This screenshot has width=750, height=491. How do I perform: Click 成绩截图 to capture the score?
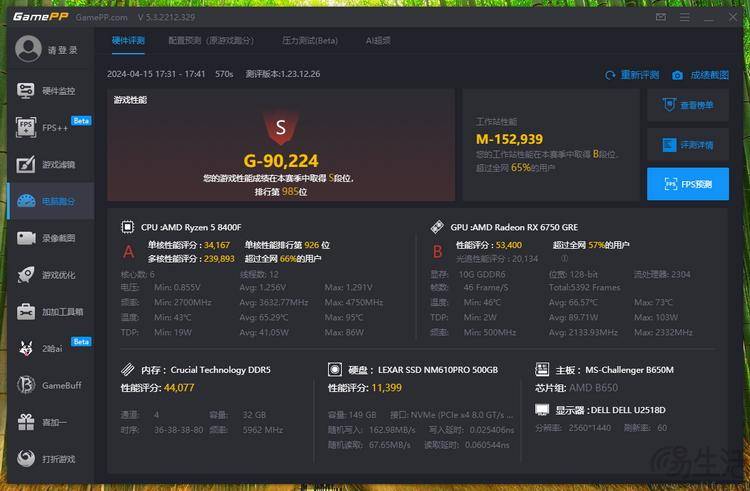pos(700,75)
